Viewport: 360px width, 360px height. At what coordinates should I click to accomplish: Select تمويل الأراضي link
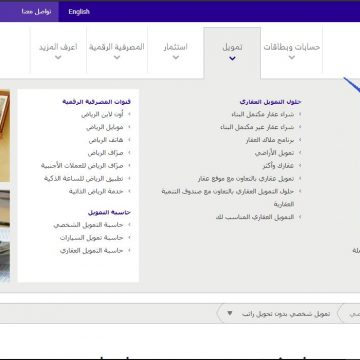[274, 153]
